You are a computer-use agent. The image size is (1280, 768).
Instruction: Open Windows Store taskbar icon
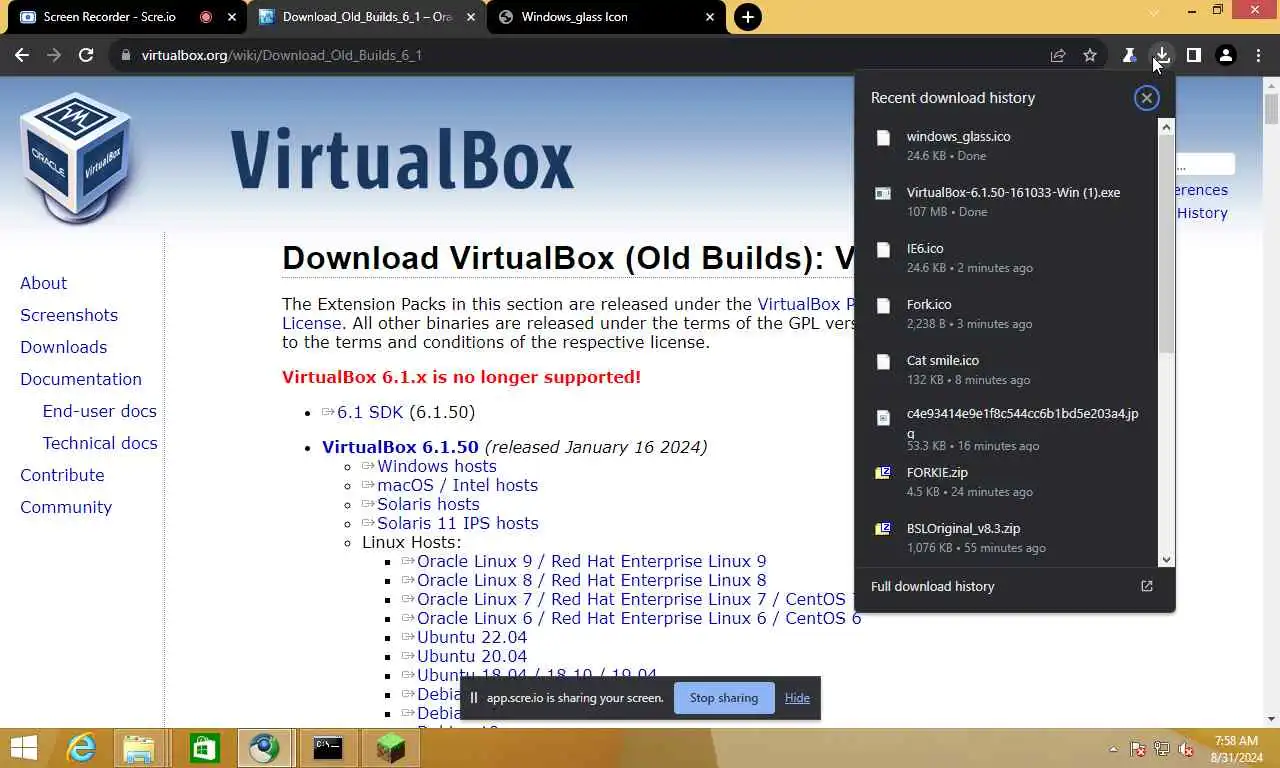(x=204, y=748)
